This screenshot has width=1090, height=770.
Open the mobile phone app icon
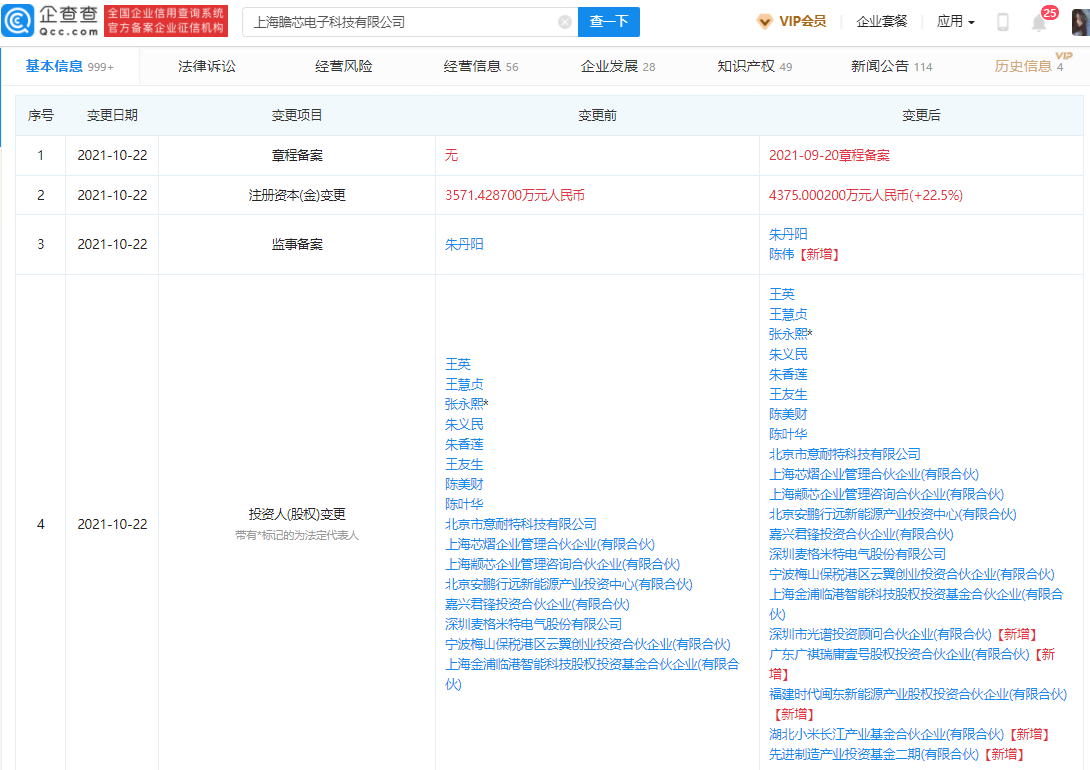1002,22
